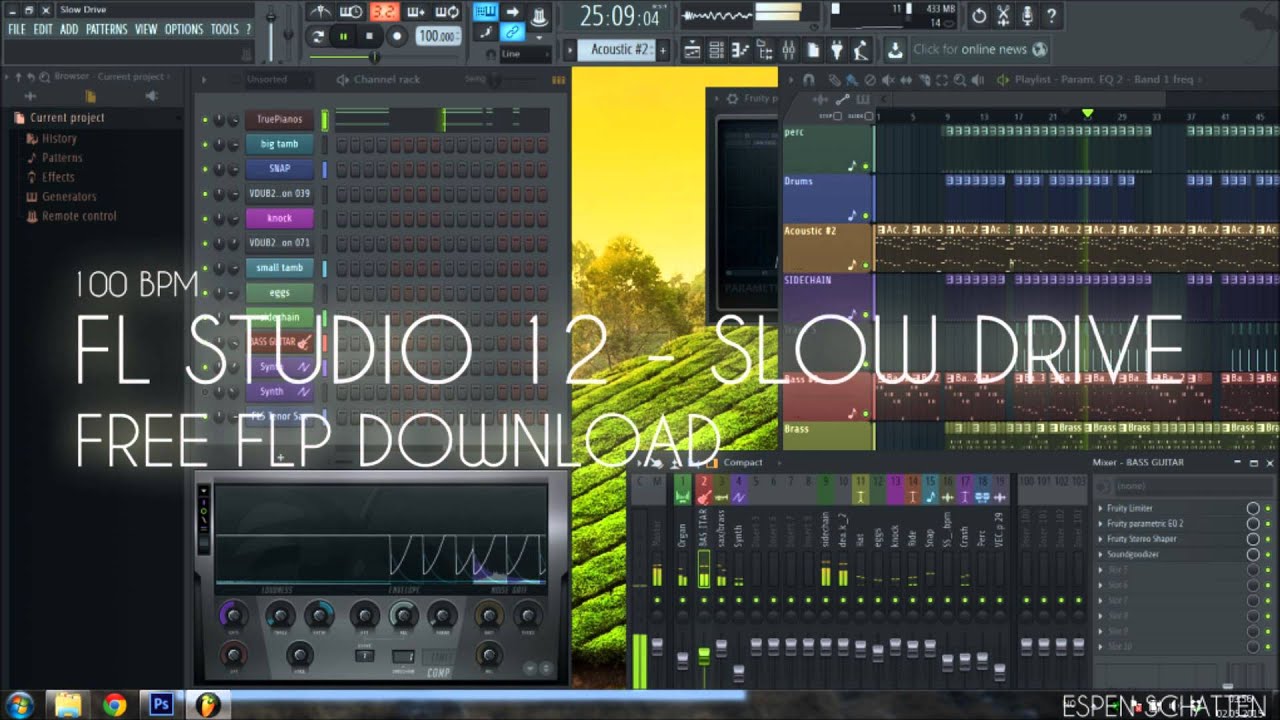The image size is (1280, 720).
Task: Click the typing keyboard to piano icon
Action: point(486,12)
